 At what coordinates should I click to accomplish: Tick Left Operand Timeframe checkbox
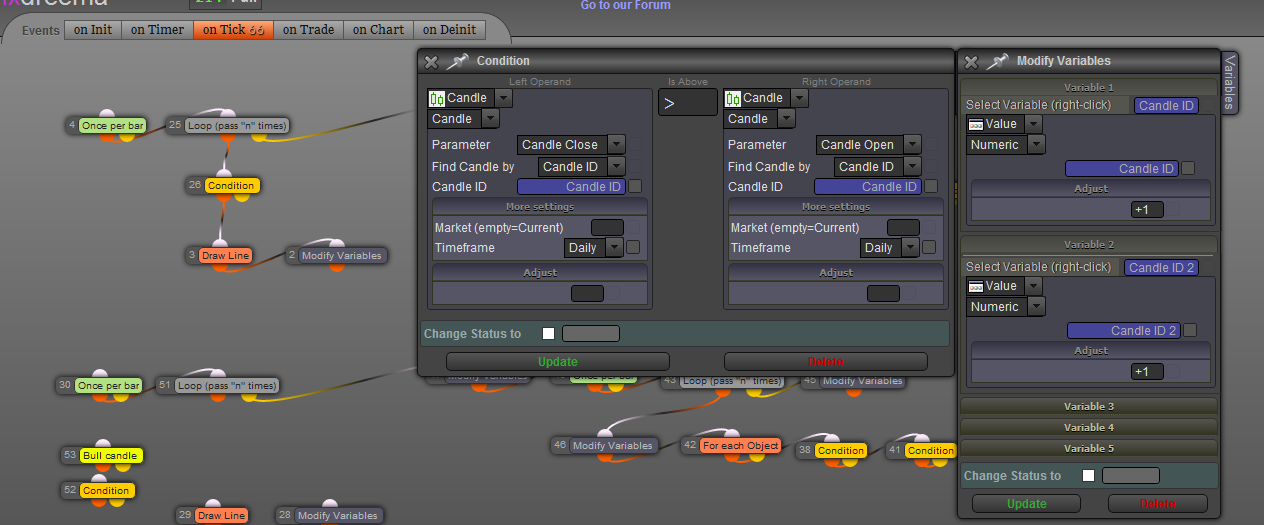point(633,247)
